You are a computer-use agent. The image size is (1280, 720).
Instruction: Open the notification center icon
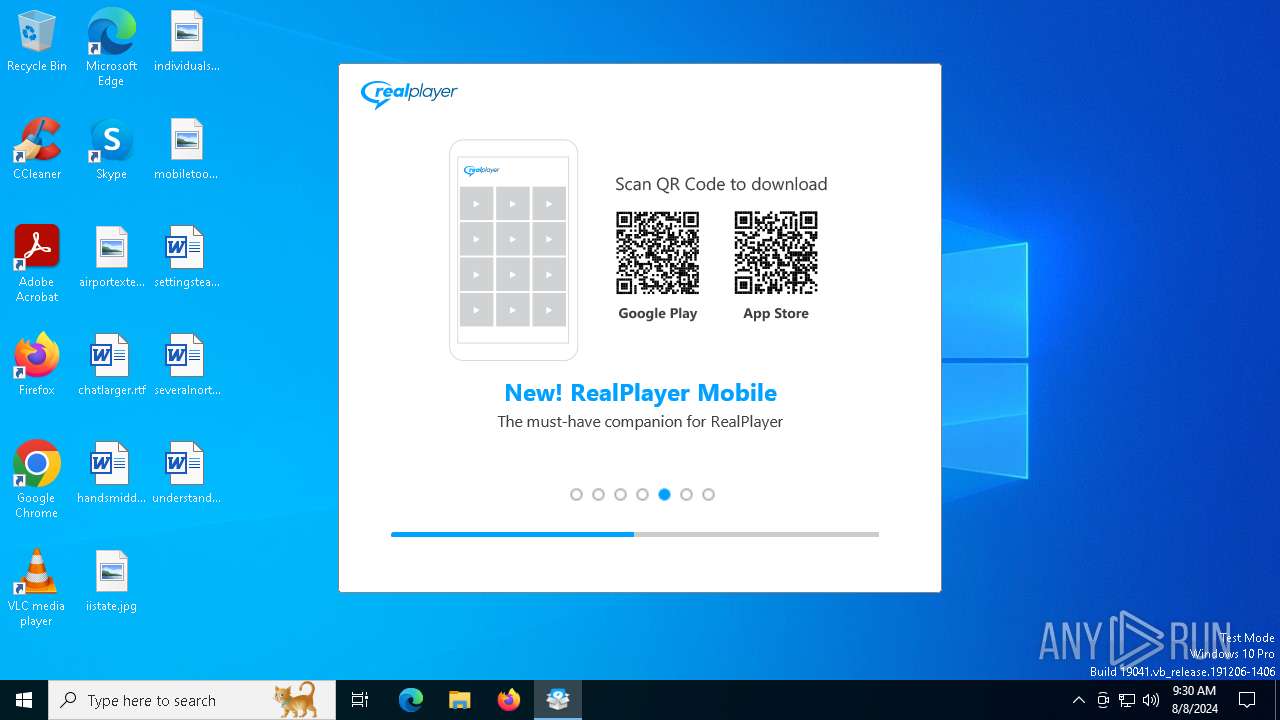[x=1247, y=700]
